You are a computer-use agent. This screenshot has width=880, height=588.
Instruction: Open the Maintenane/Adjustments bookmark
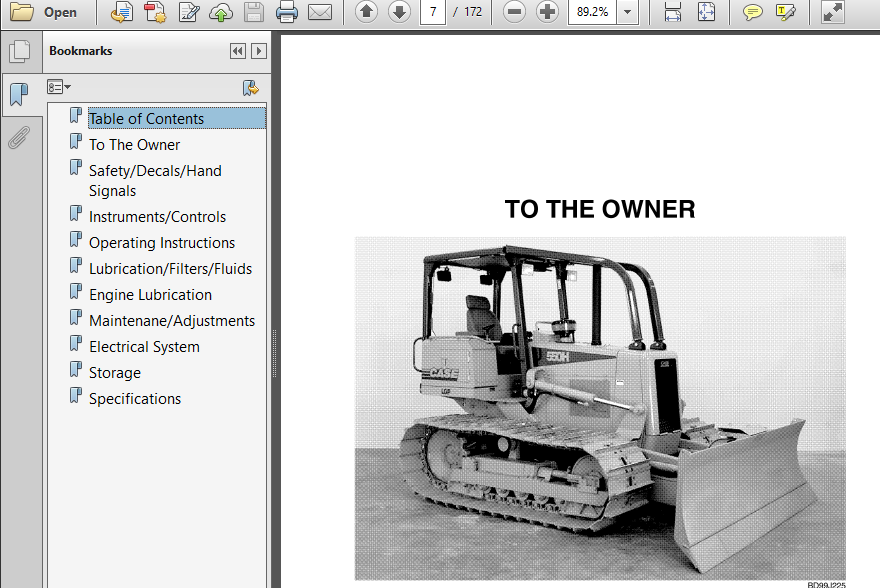[x=172, y=321]
